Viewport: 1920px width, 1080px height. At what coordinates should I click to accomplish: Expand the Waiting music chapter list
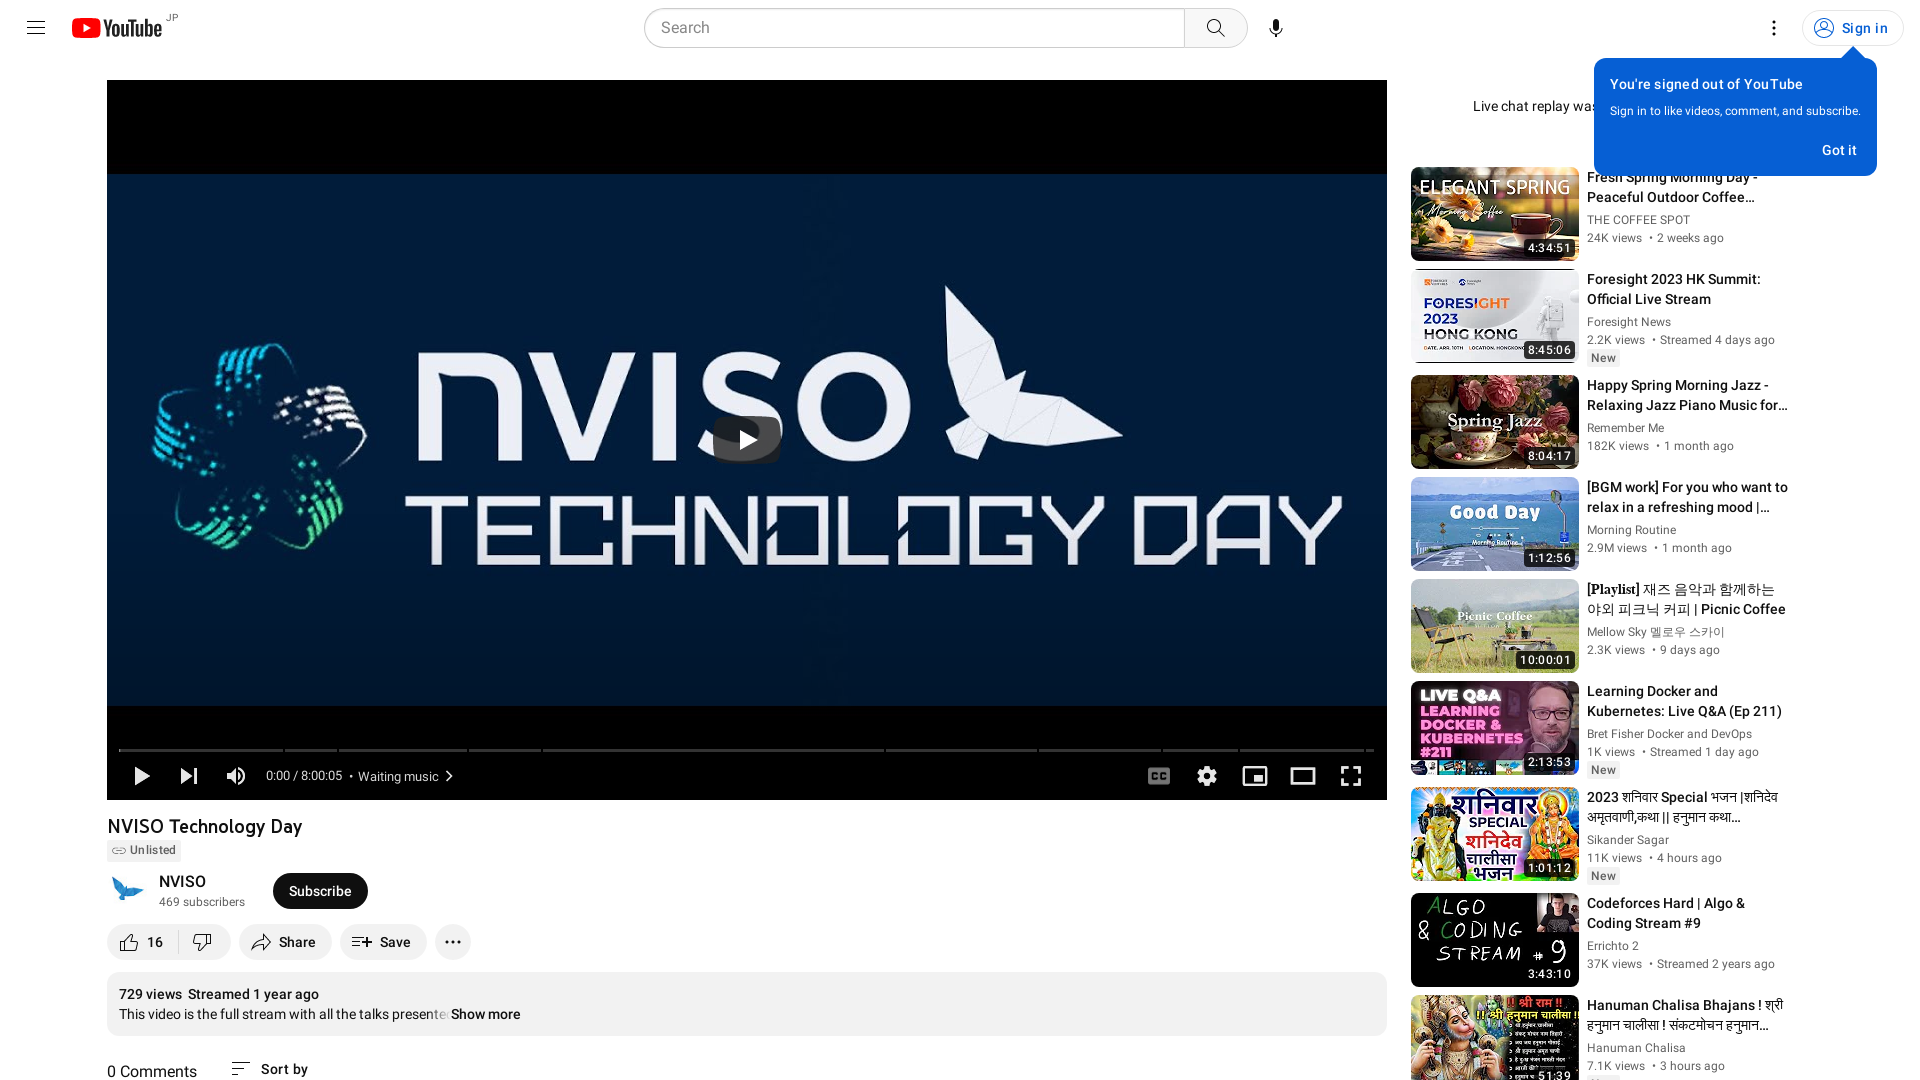tap(405, 776)
